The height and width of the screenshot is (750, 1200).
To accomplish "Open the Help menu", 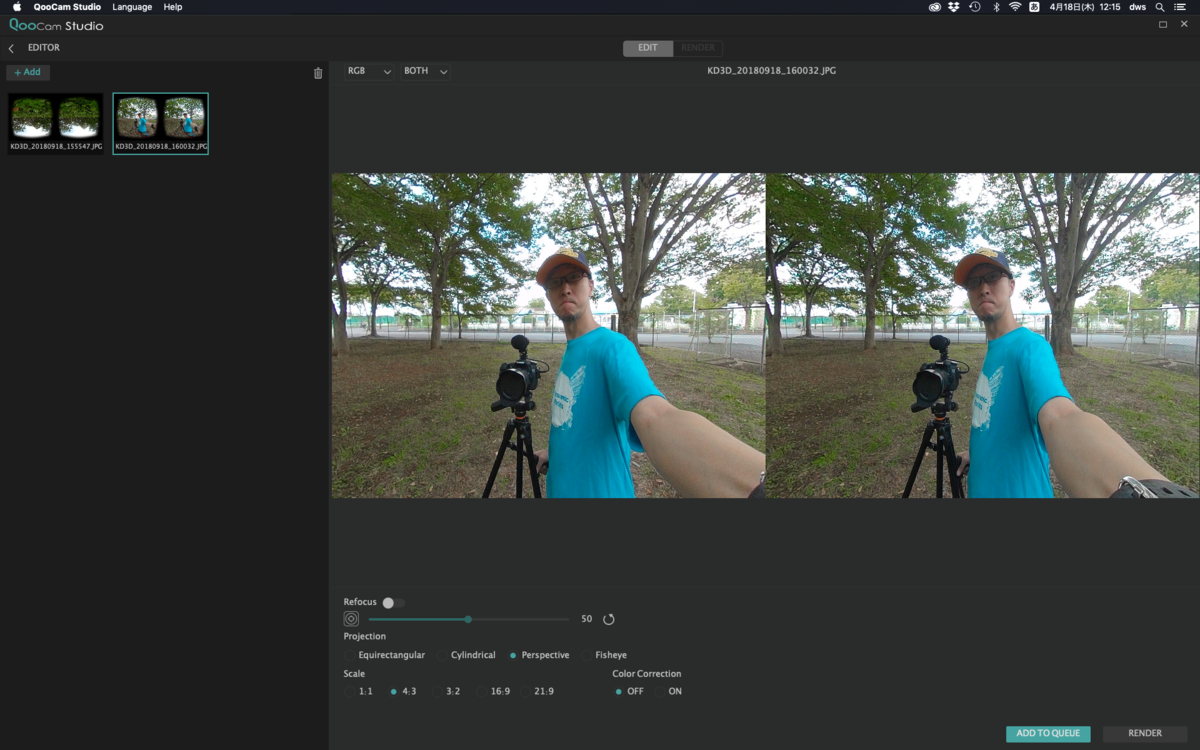I will [173, 7].
